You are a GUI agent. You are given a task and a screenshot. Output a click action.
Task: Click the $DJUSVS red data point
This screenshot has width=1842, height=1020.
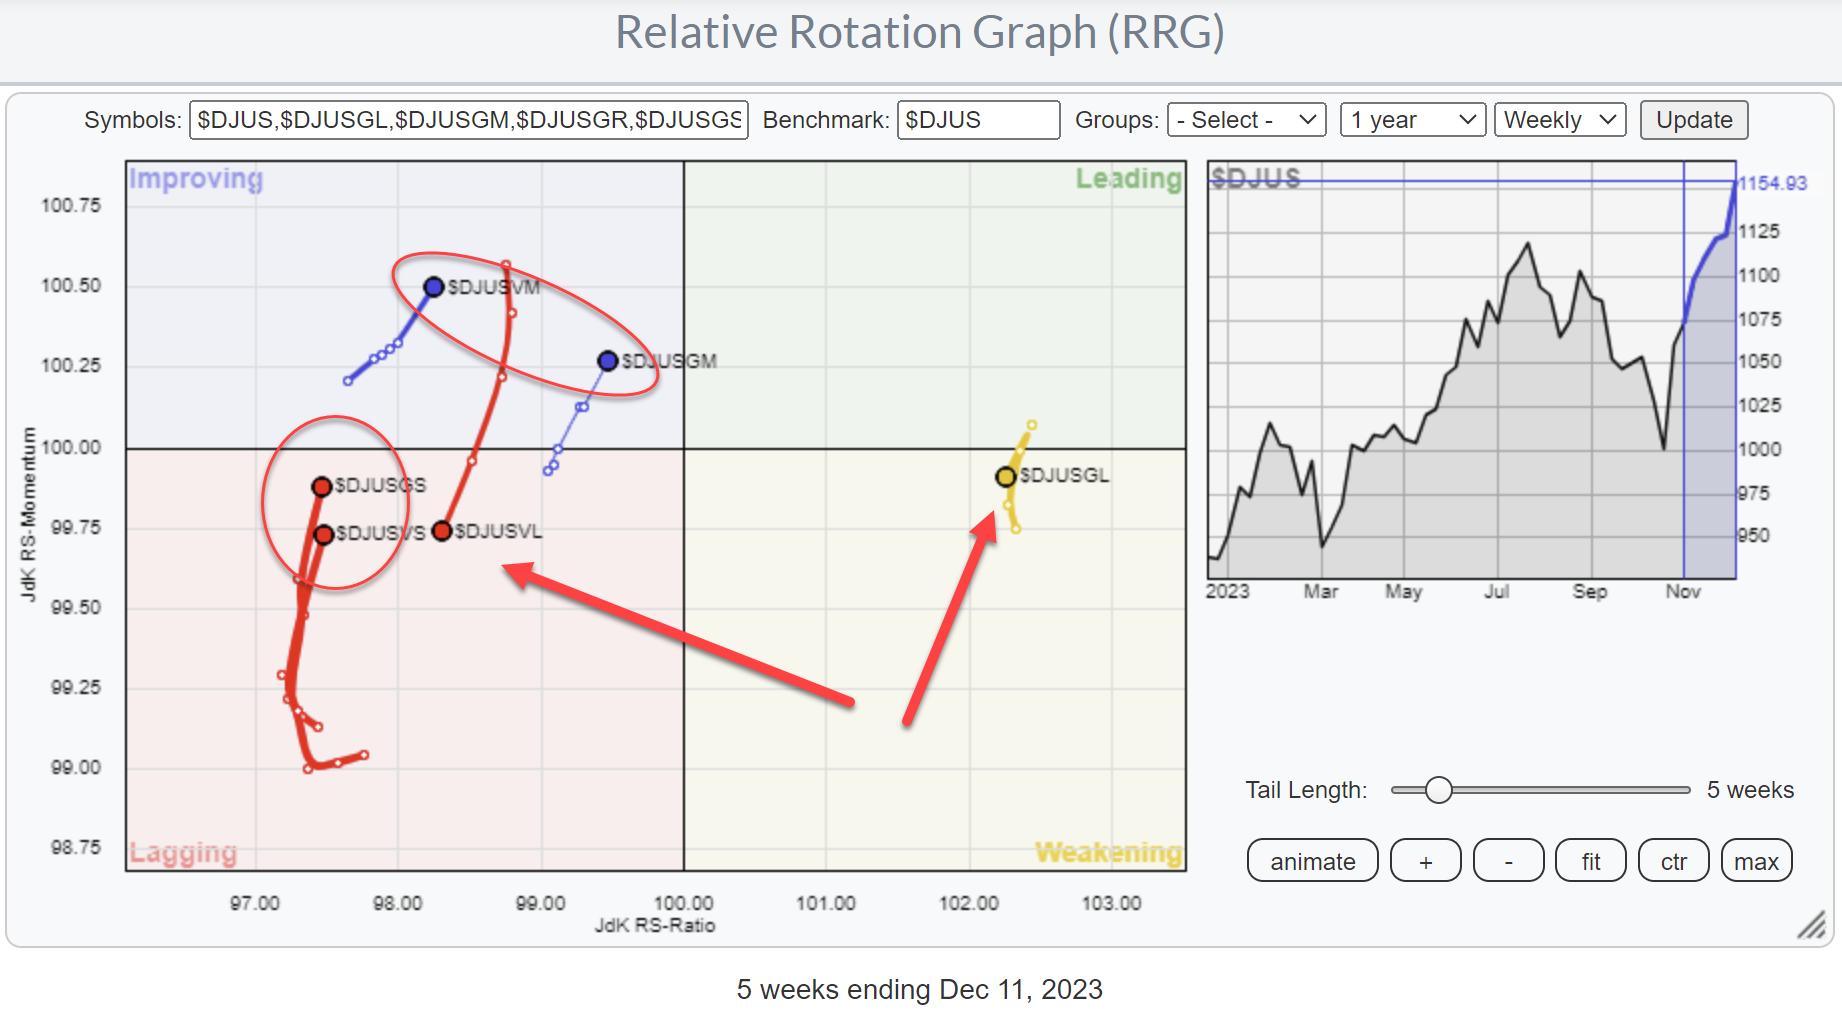point(323,535)
